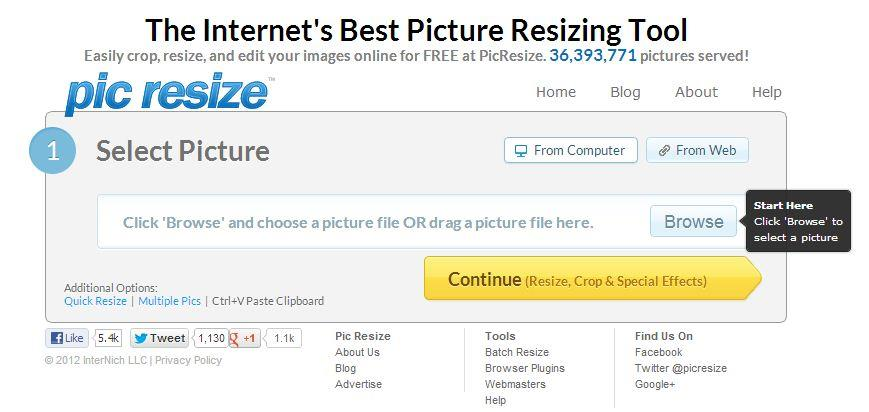Viewport: 869px width, 412px height.
Task: Select the From Computer option
Action: click(570, 150)
